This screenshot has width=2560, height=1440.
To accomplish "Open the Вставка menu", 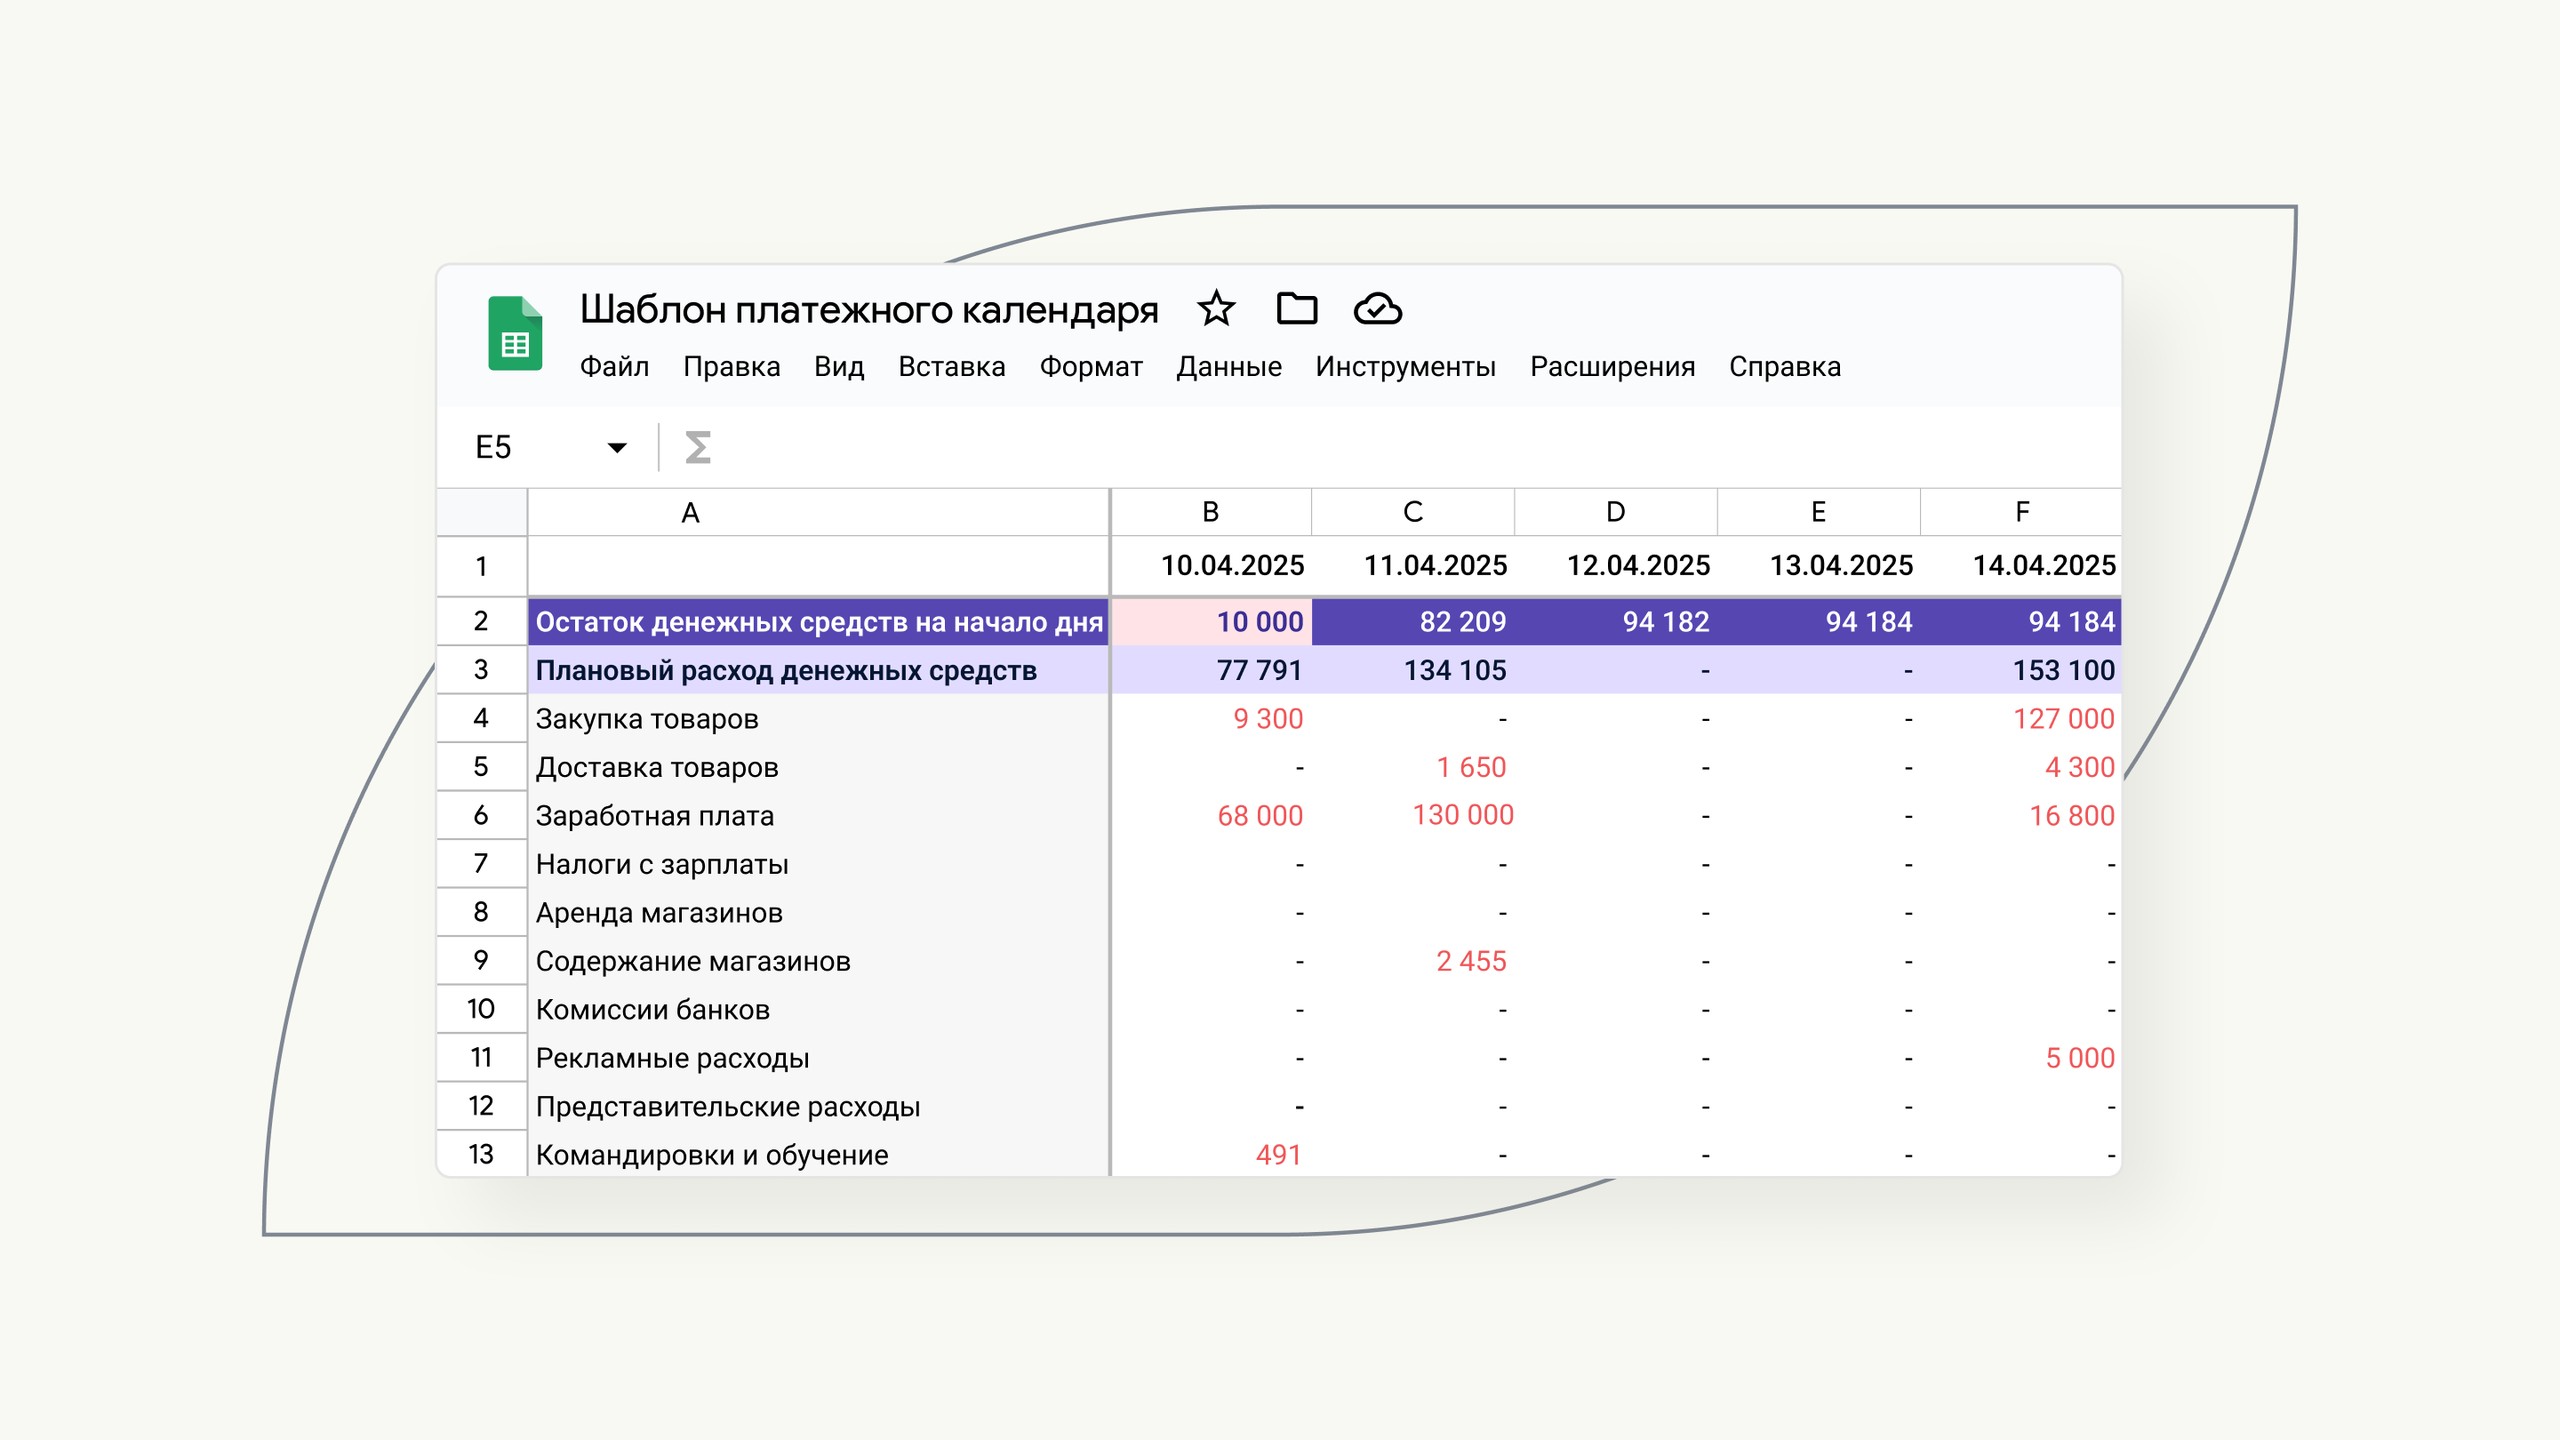I will point(951,367).
